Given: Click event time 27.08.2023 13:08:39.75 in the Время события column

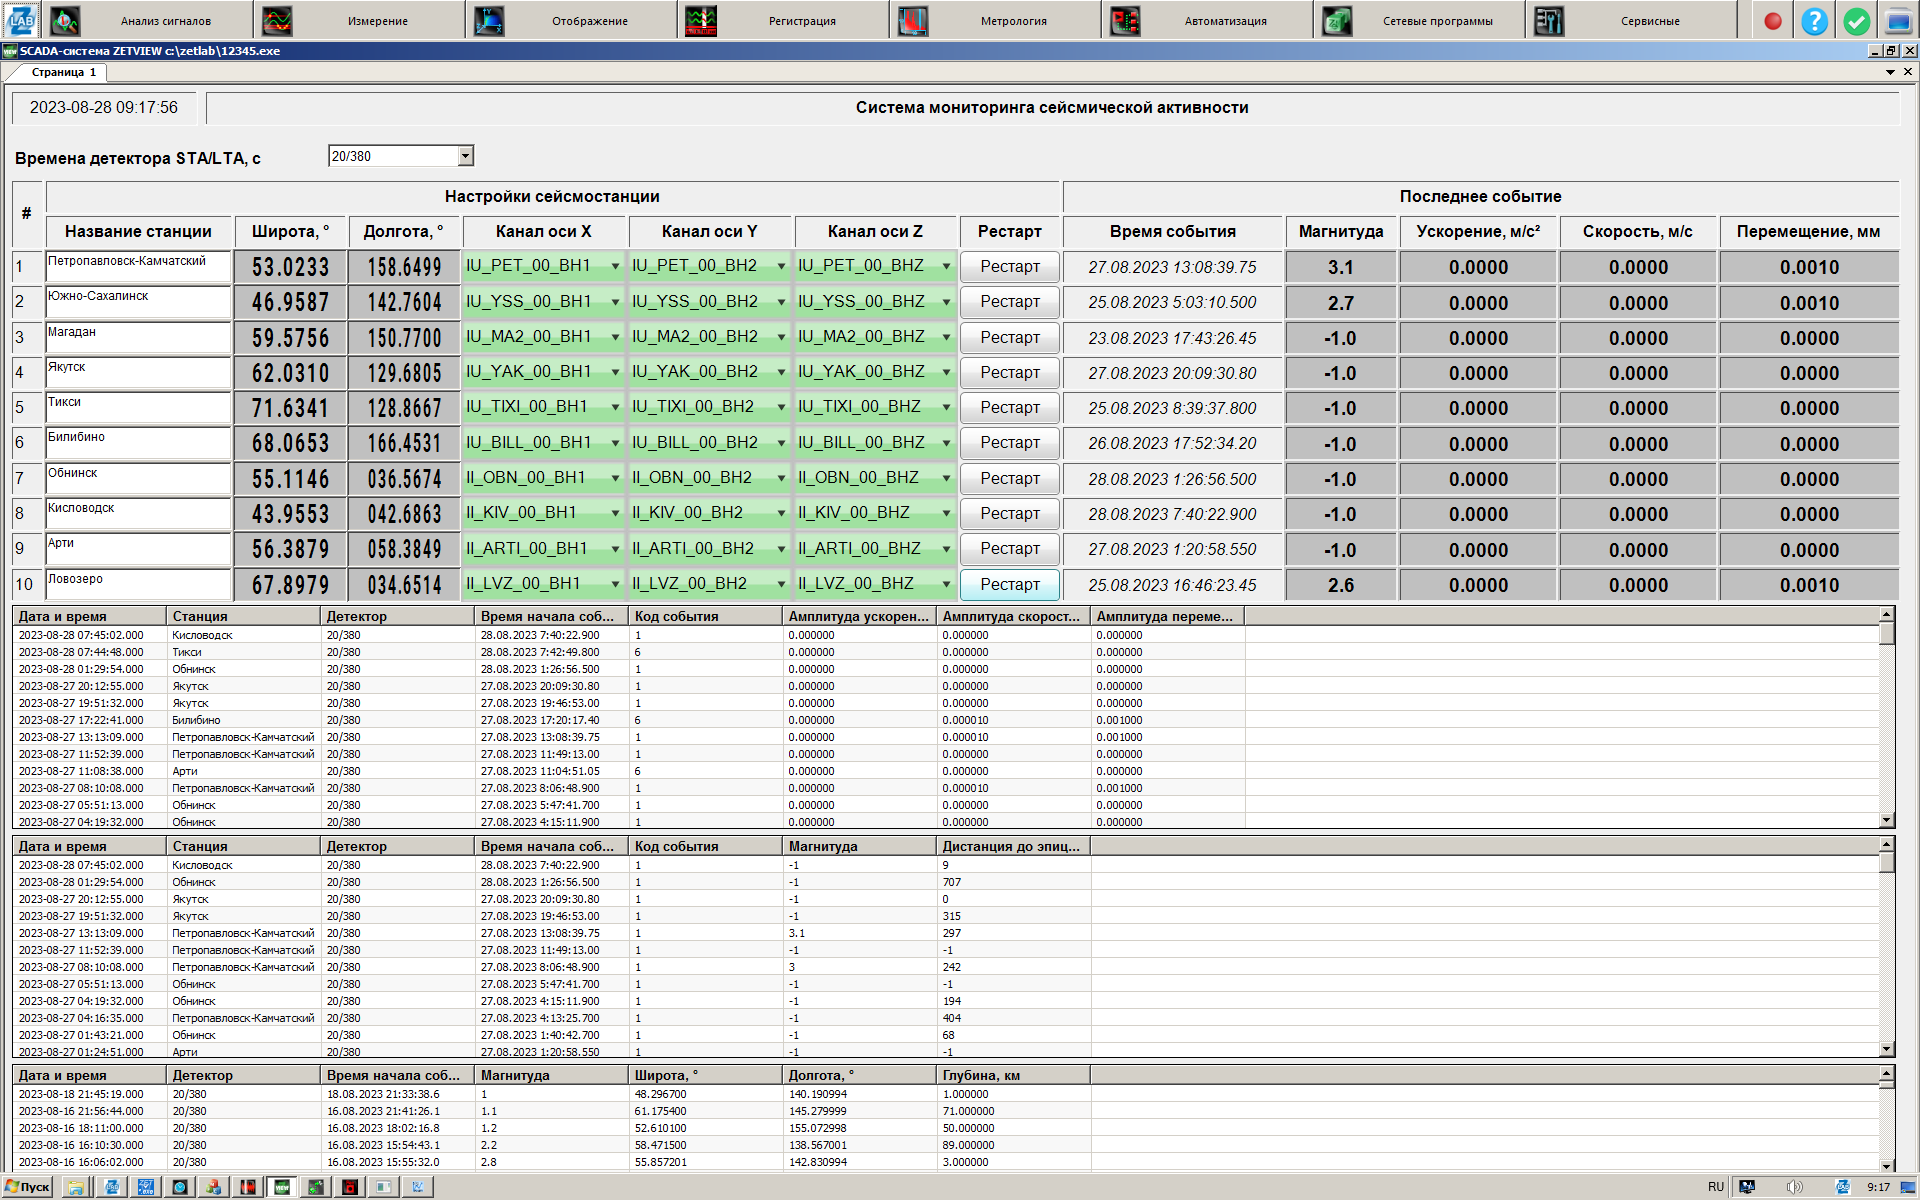Looking at the screenshot, I should (x=1172, y=267).
